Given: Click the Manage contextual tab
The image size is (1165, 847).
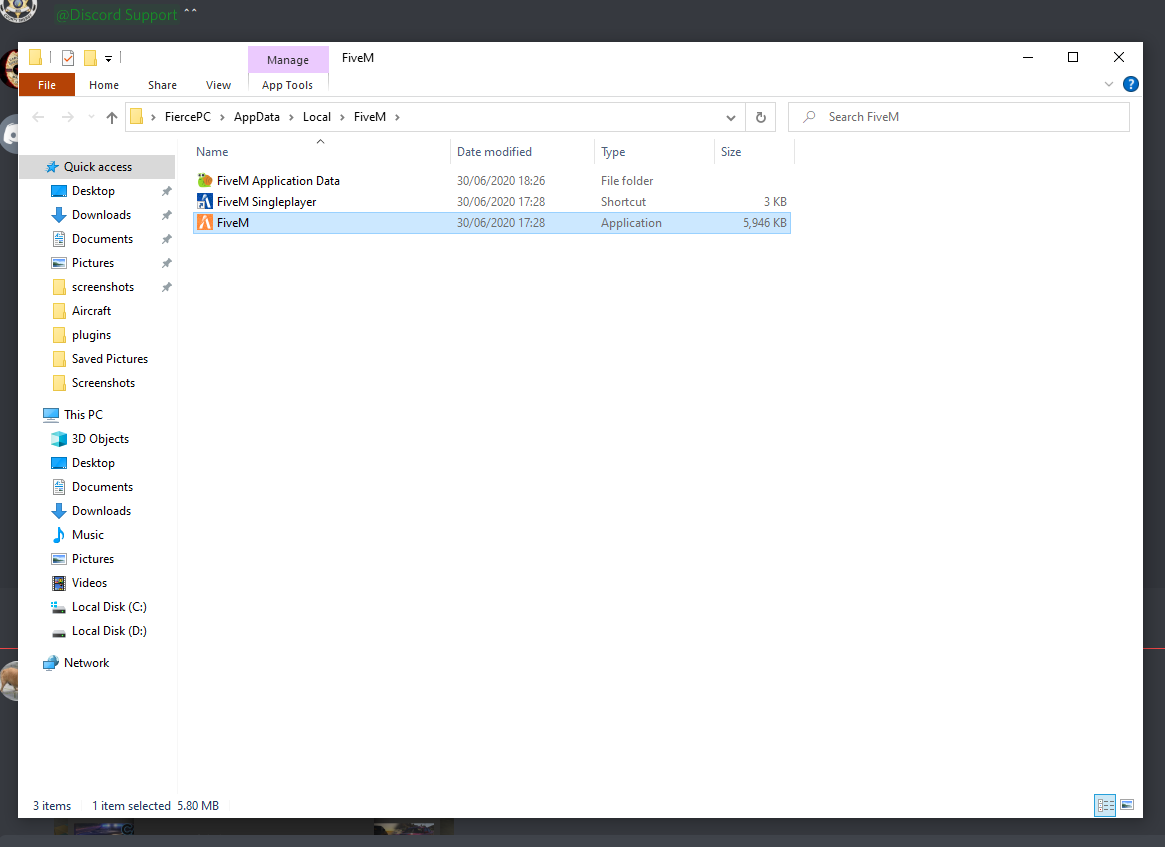Looking at the screenshot, I should pyautogui.click(x=288, y=59).
